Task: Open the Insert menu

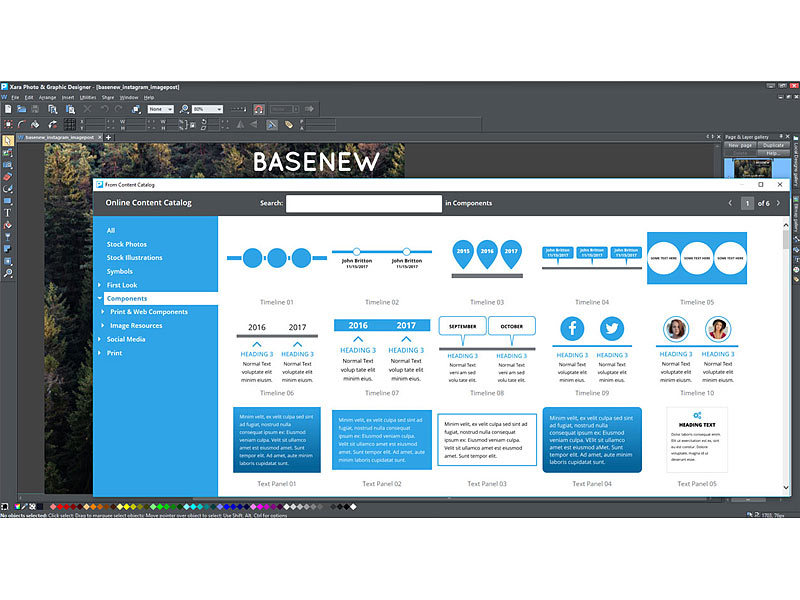Action: click(68, 97)
